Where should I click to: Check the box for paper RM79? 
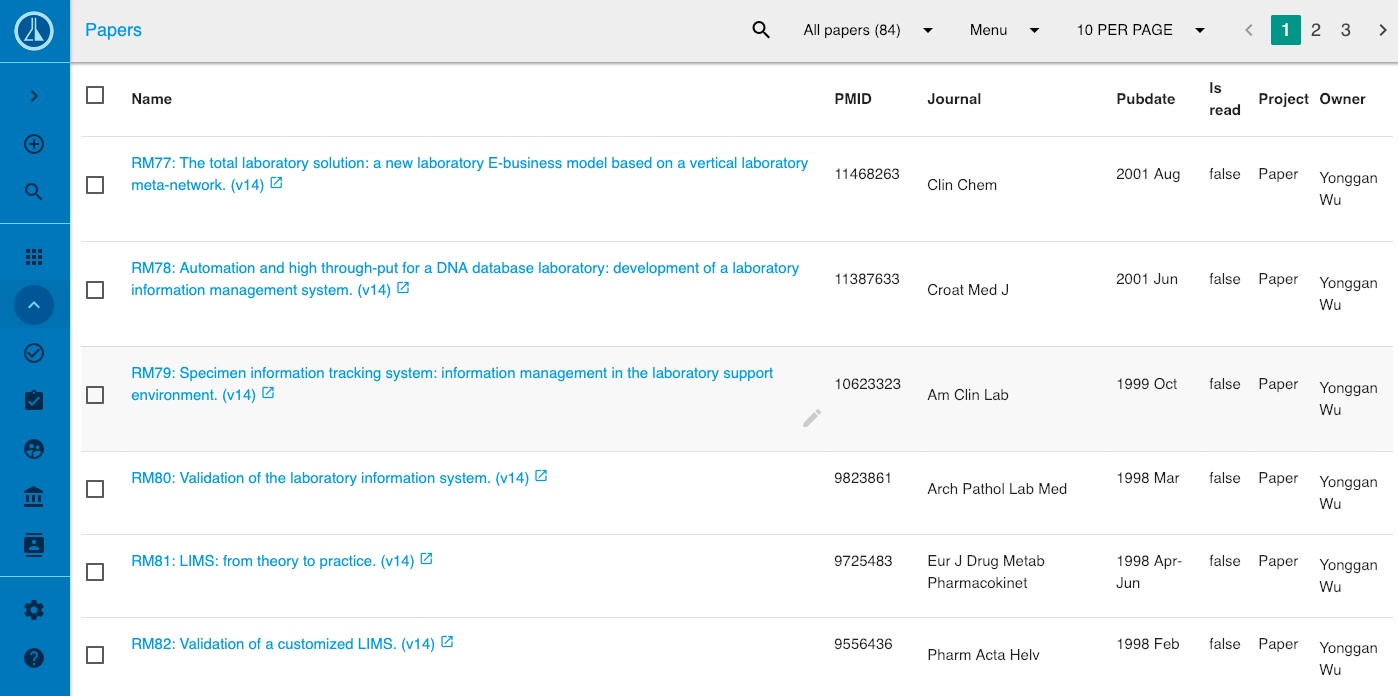(95, 395)
